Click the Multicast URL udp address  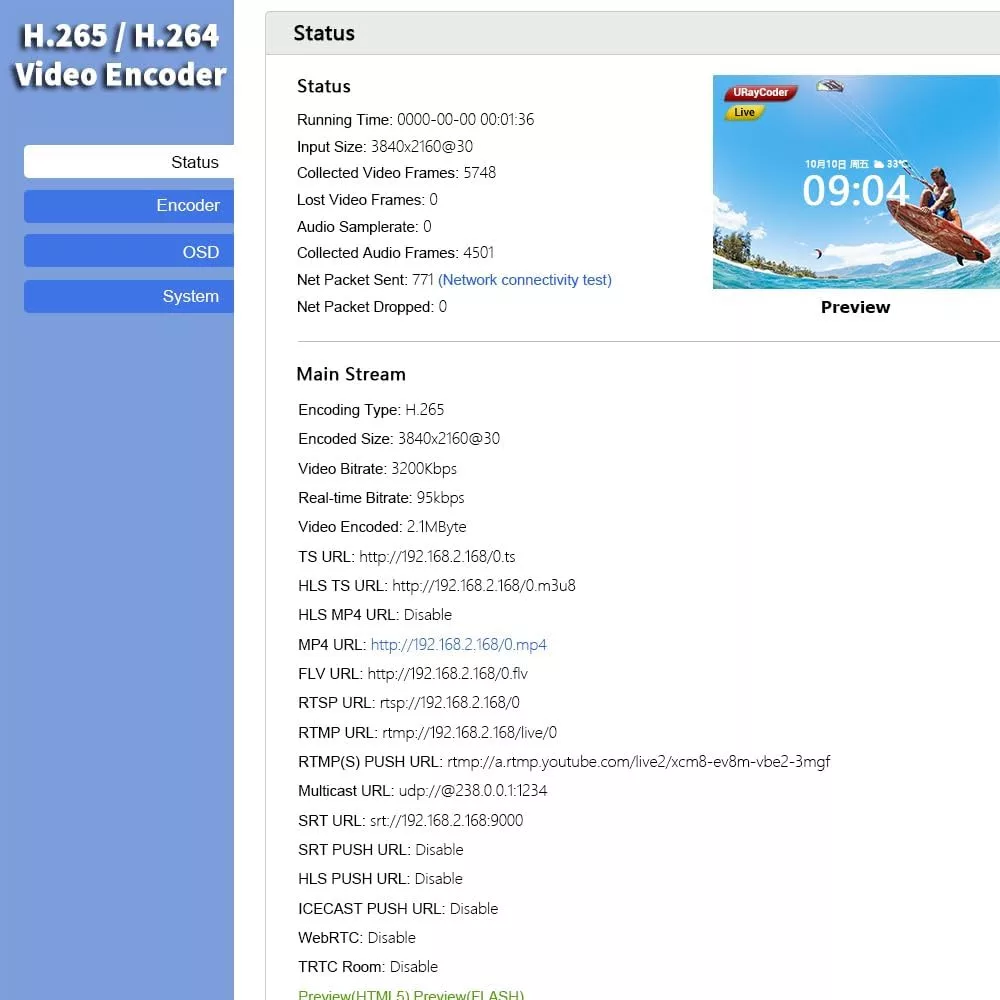coord(473,791)
